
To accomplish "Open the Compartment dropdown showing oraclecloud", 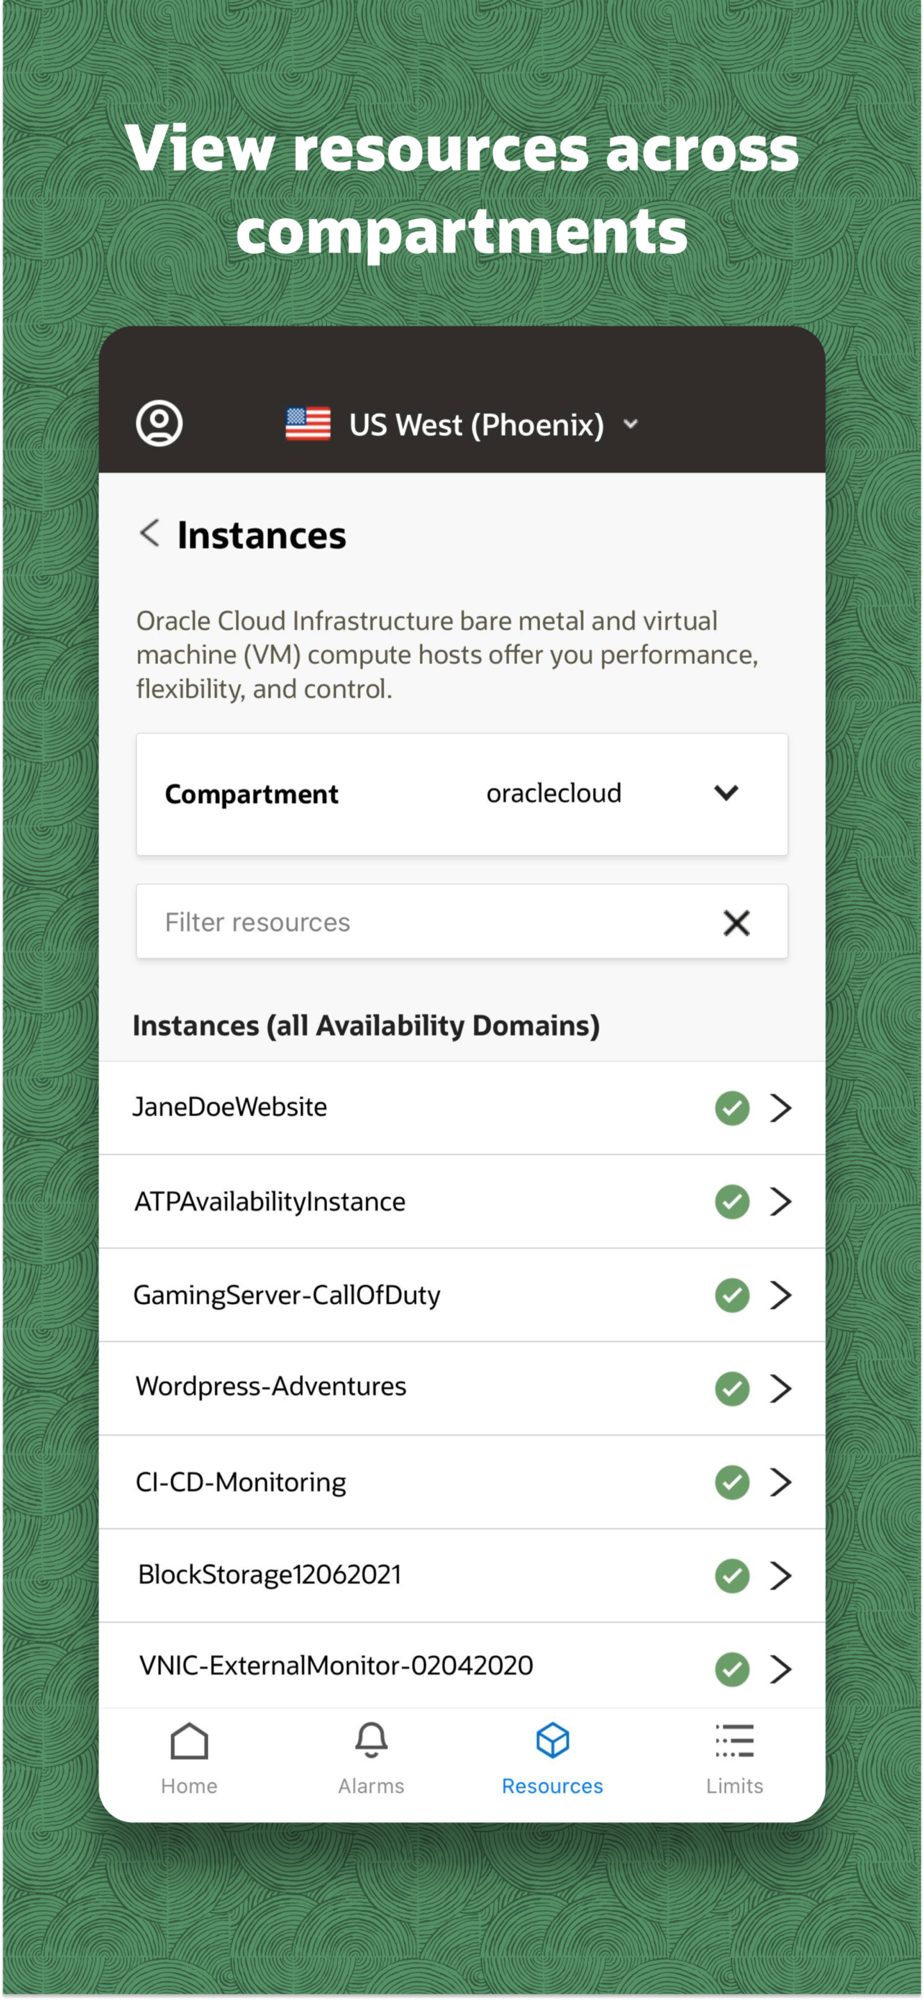I will coord(462,794).
